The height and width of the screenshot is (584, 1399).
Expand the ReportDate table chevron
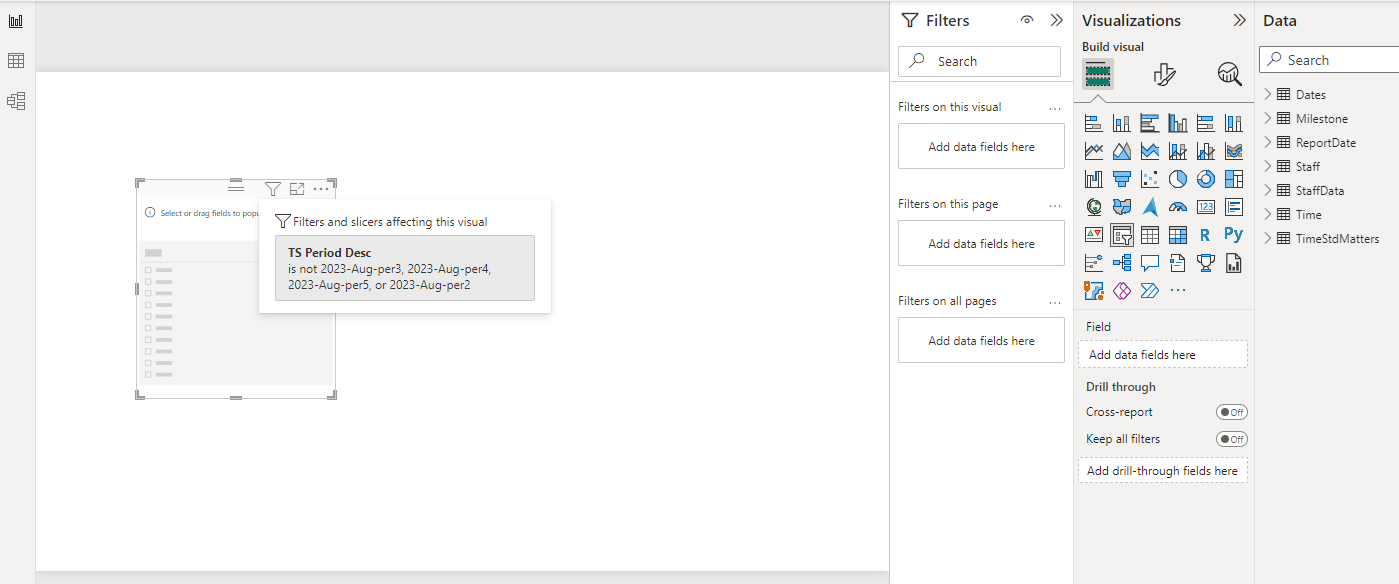1268,142
